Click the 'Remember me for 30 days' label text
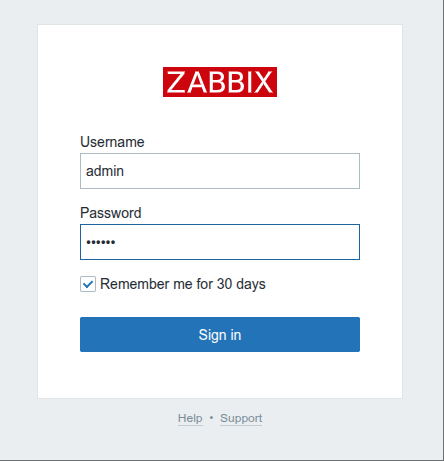The width and height of the screenshot is (444, 461). pyautogui.click(x=183, y=284)
